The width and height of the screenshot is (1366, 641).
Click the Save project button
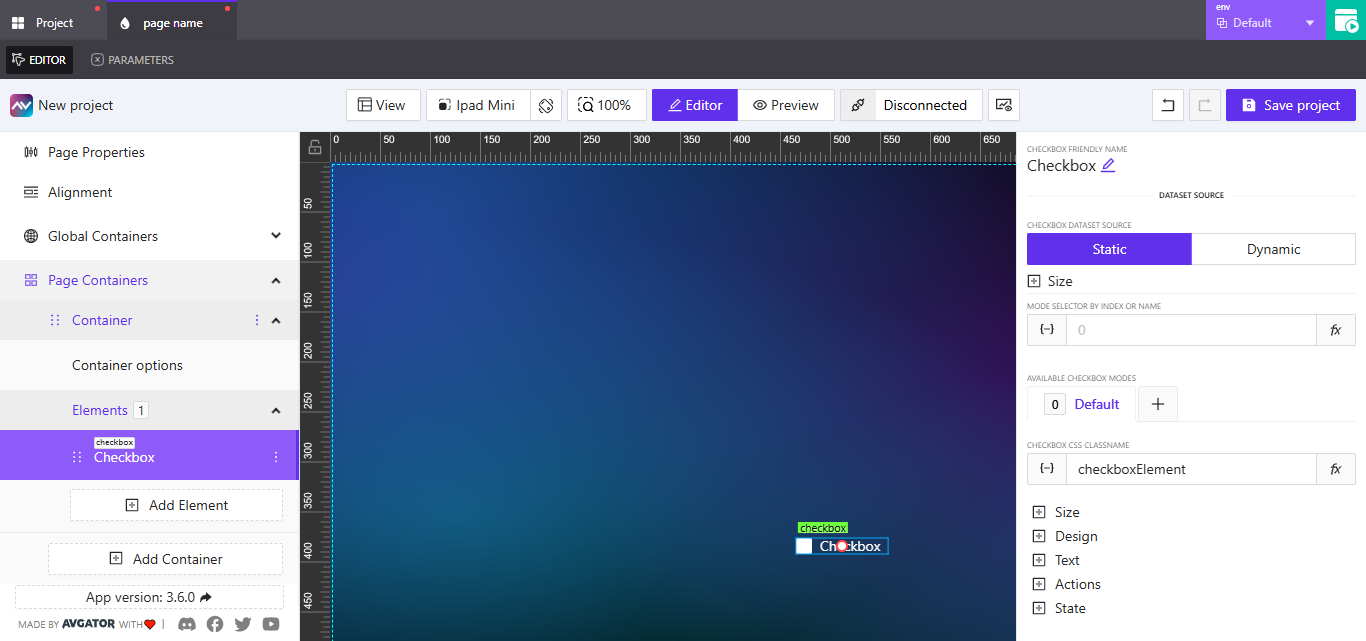coord(1290,105)
